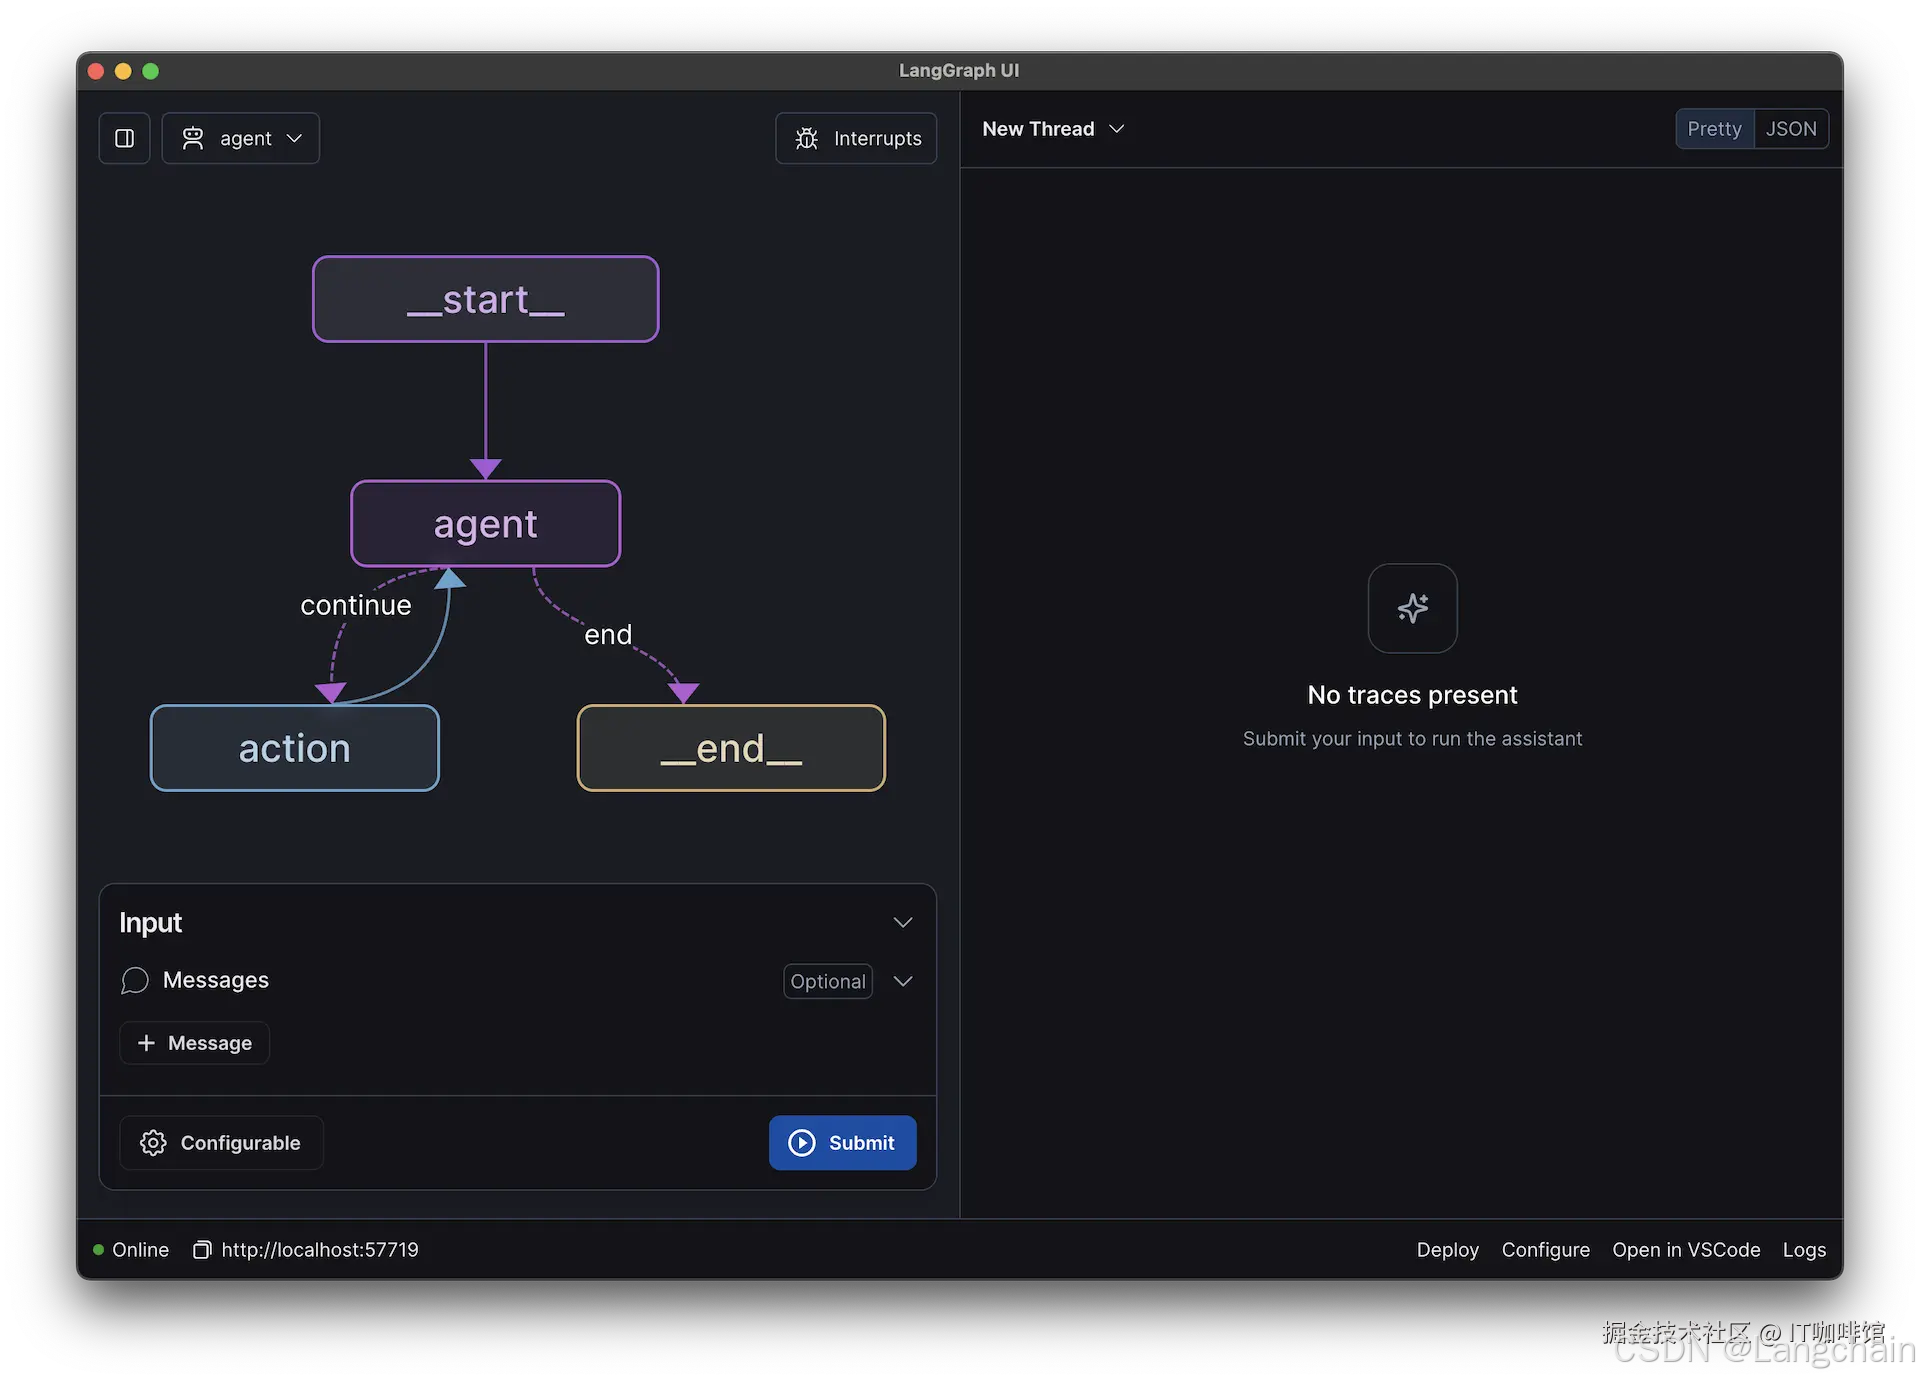Click the Interrupts bug icon
Image resolution: width=1920 pixels, height=1381 pixels.
[x=806, y=138]
